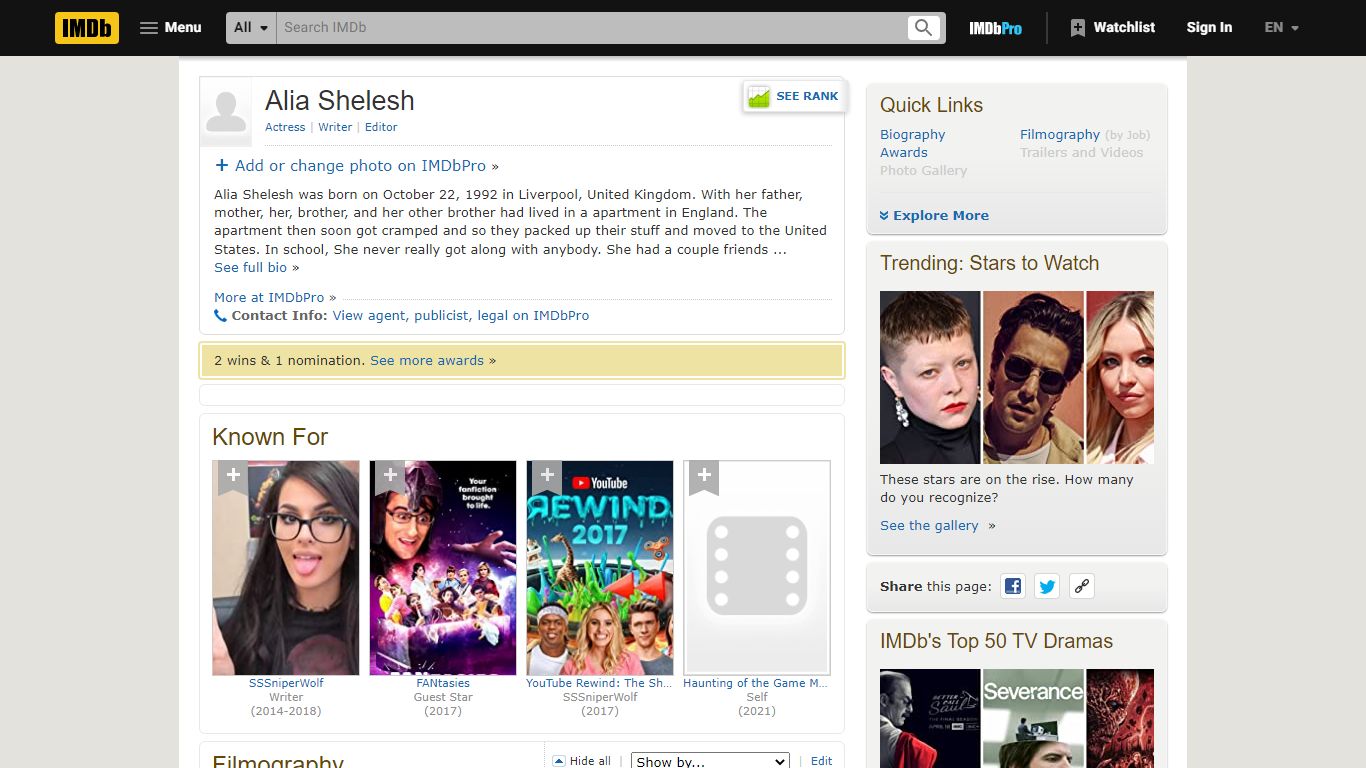The width and height of the screenshot is (1366, 768).
Task: Open the hamburger Menu
Action: (x=170, y=28)
